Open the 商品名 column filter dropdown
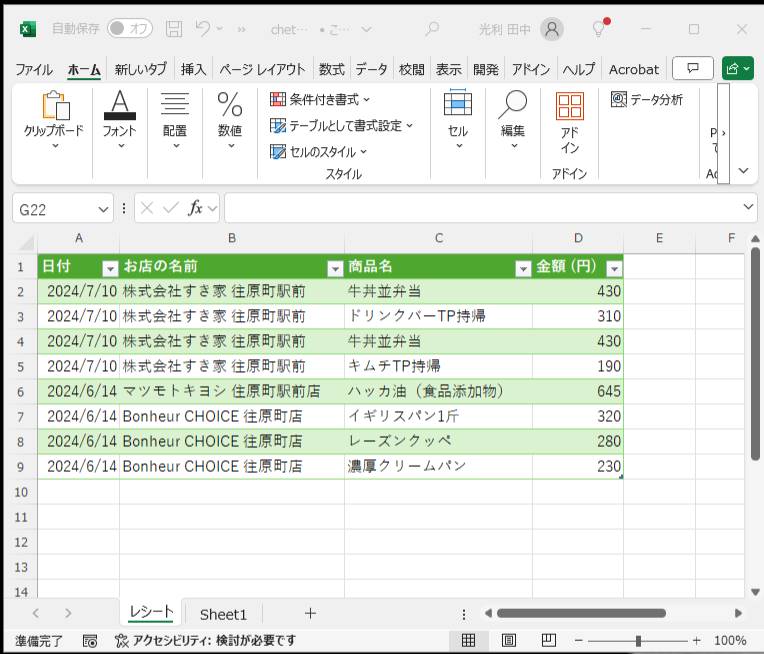 523,268
